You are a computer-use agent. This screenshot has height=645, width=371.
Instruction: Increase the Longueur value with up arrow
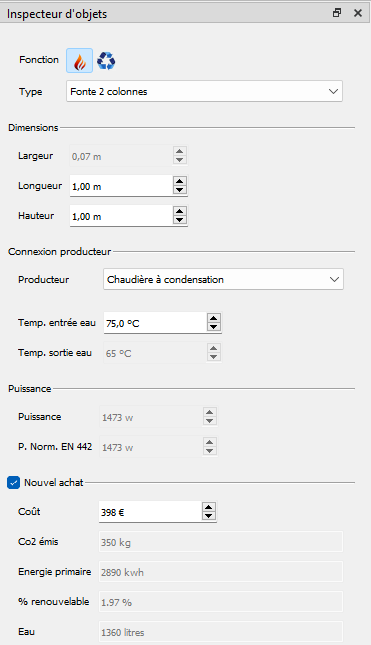coord(179,181)
